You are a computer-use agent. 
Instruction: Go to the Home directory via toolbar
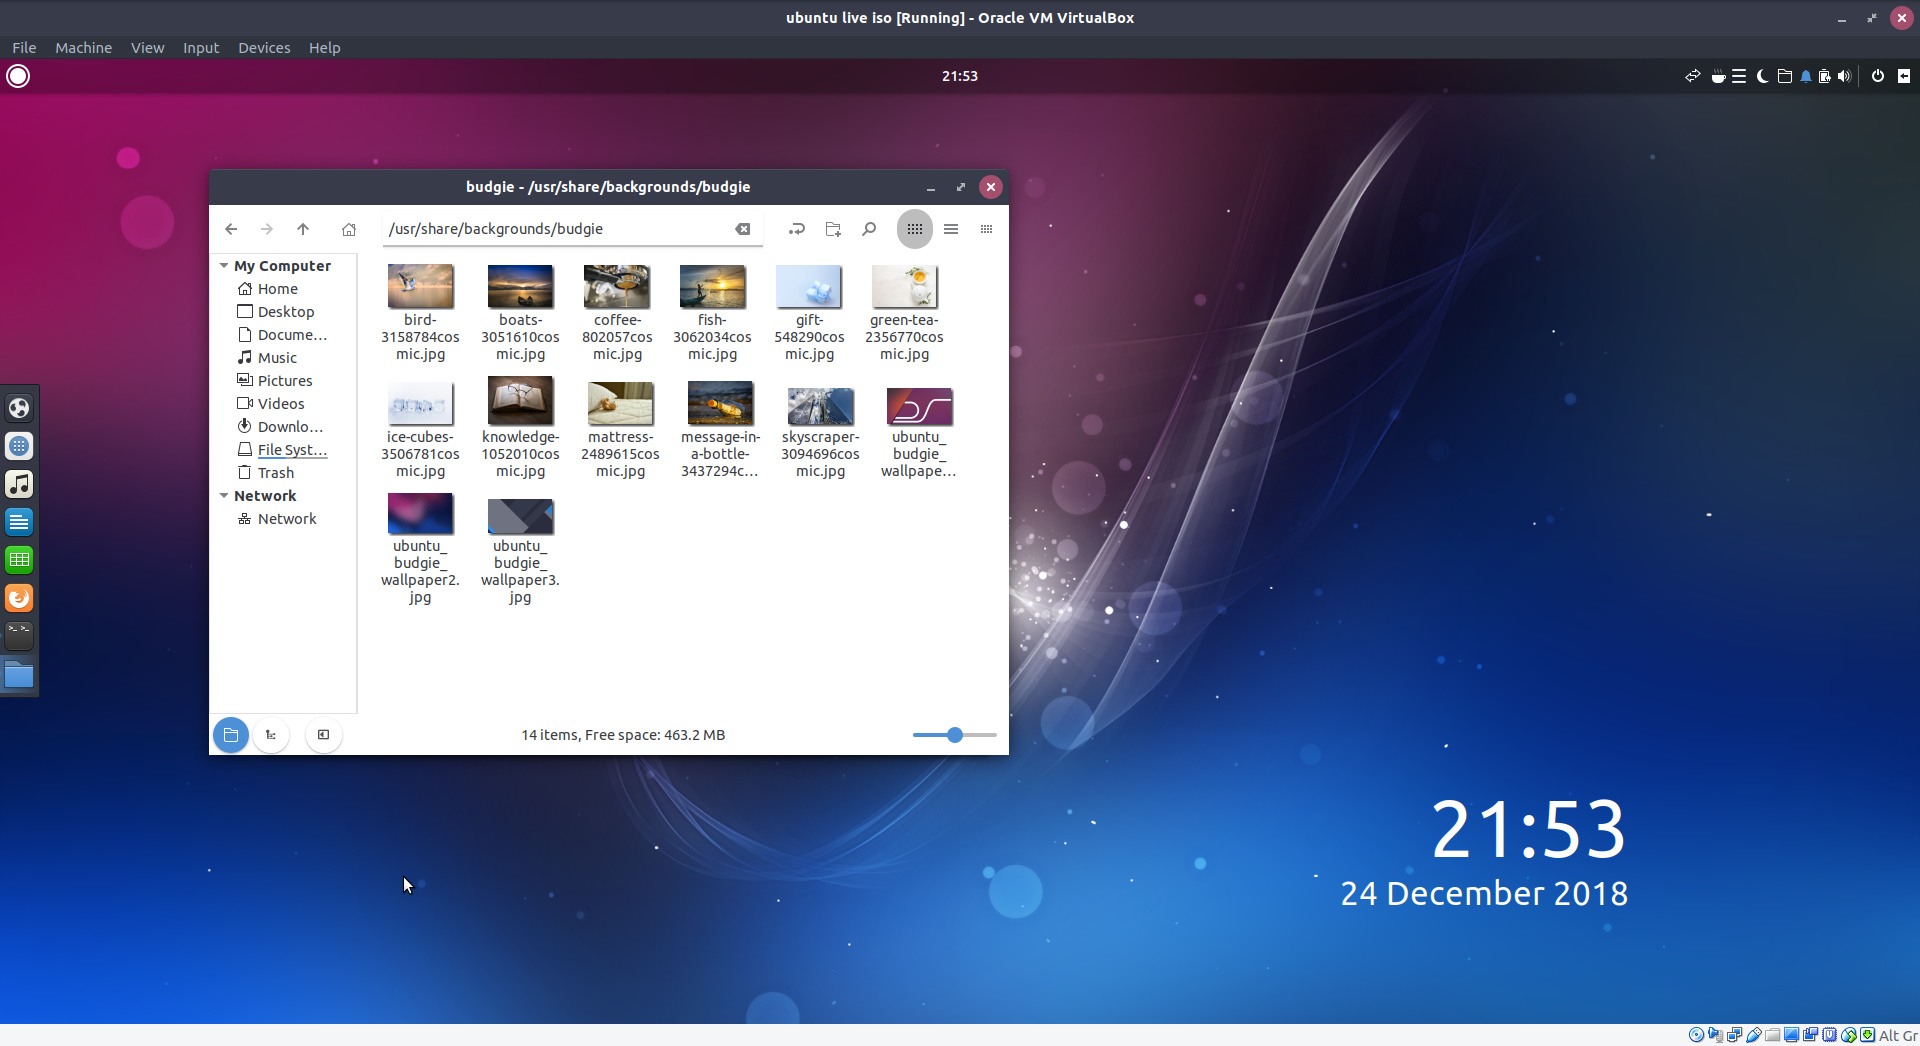pyautogui.click(x=348, y=229)
